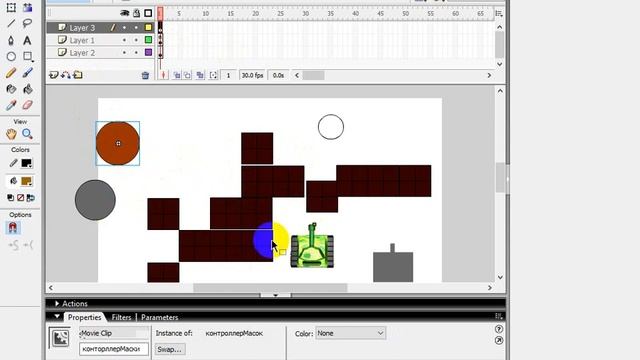Viewport: 640px width, 360px height.
Task: Open the Movie Clip symbol behavior dropdown
Action: [x=114, y=333]
